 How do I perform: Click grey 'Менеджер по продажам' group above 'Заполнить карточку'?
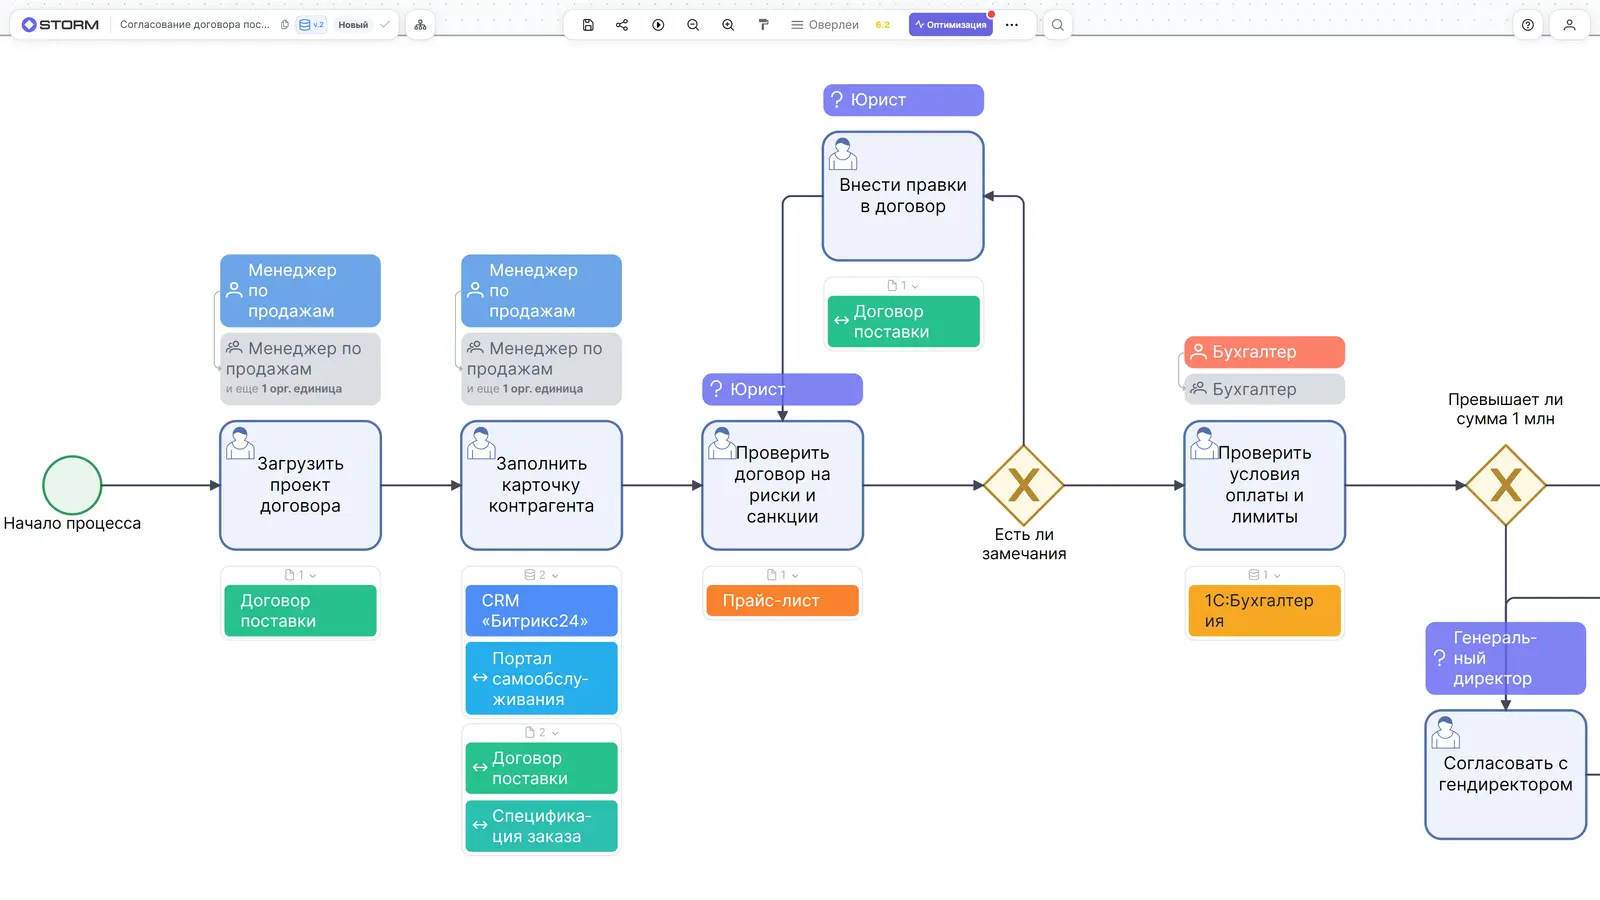(541, 368)
